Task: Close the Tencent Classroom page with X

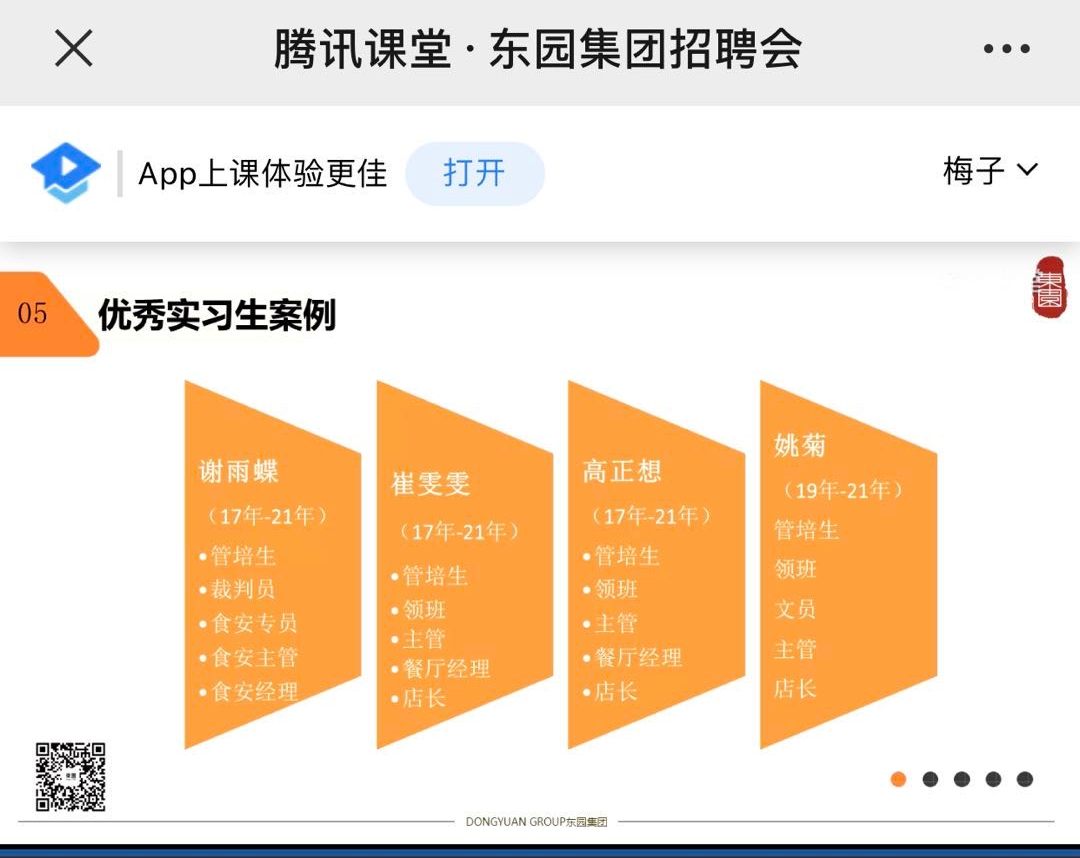Action: click(x=73, y=48)
